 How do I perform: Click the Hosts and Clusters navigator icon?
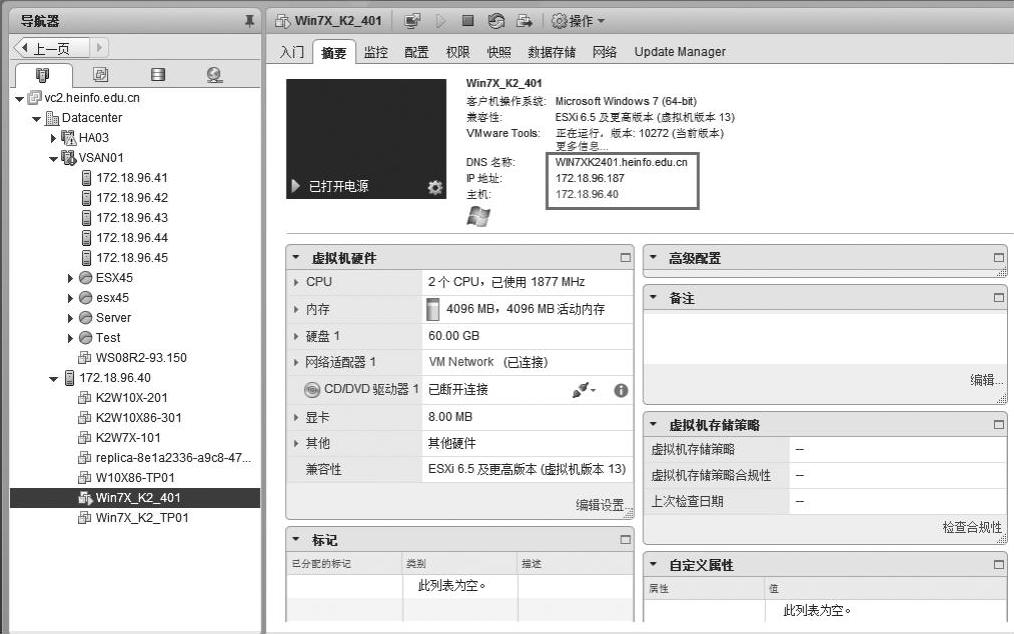[x=43, y=75]
